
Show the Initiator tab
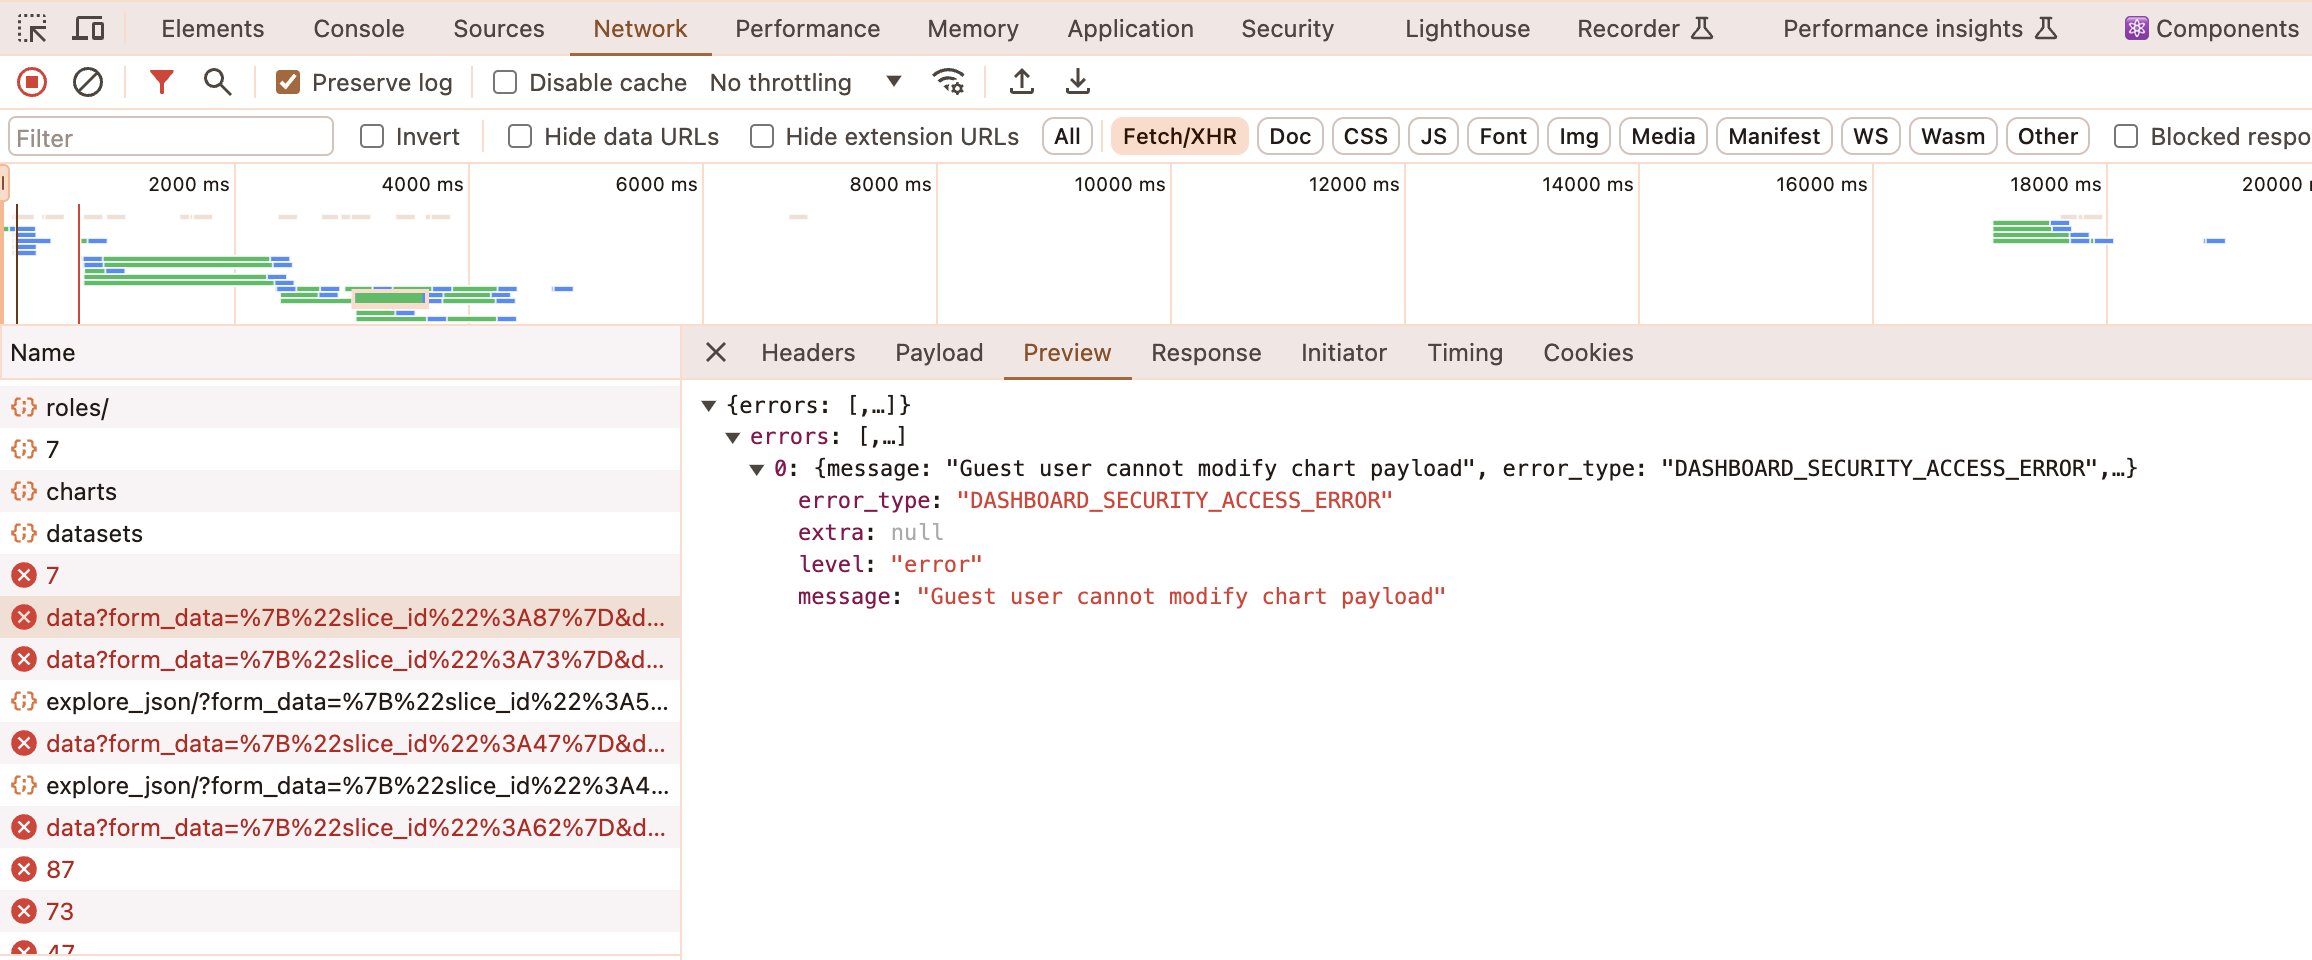click(1343, 352)
